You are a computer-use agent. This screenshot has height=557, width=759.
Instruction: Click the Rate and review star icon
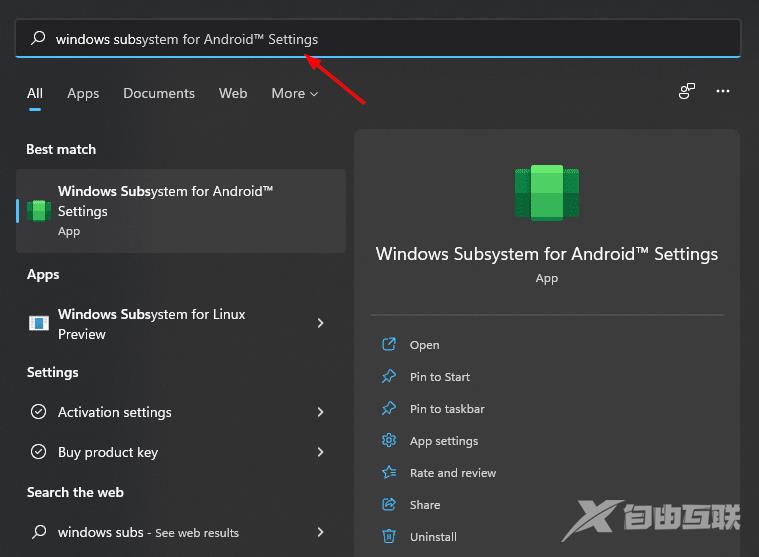click(389, 472)
